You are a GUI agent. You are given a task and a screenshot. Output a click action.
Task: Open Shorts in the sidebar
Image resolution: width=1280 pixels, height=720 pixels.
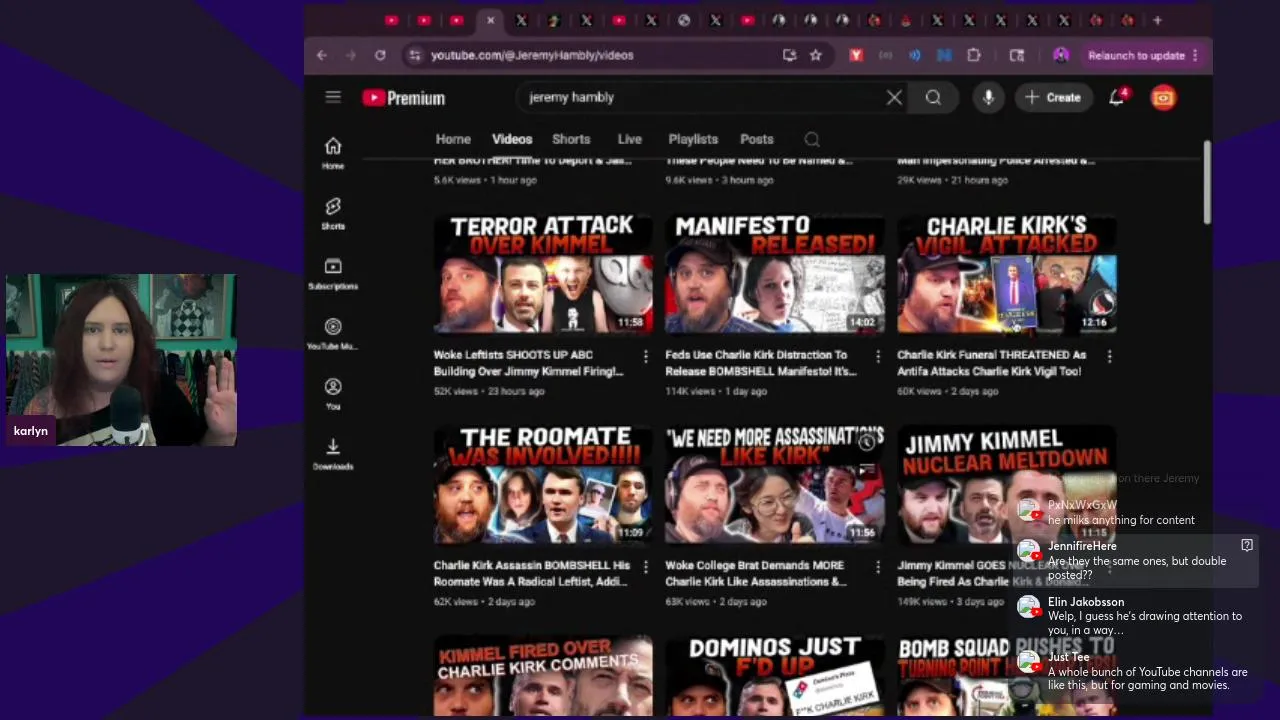(x=333, y=213)
